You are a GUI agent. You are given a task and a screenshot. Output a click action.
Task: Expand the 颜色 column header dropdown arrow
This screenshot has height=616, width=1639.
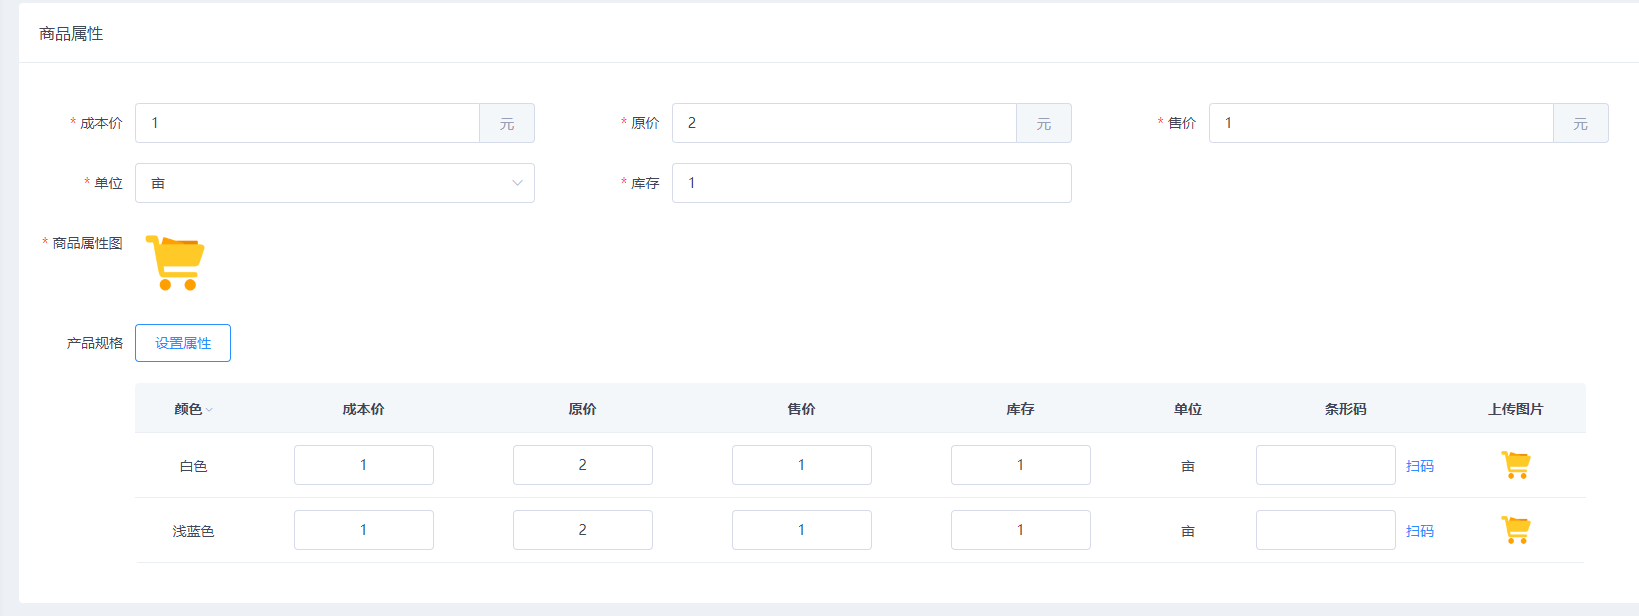click(x=209, y=410)
